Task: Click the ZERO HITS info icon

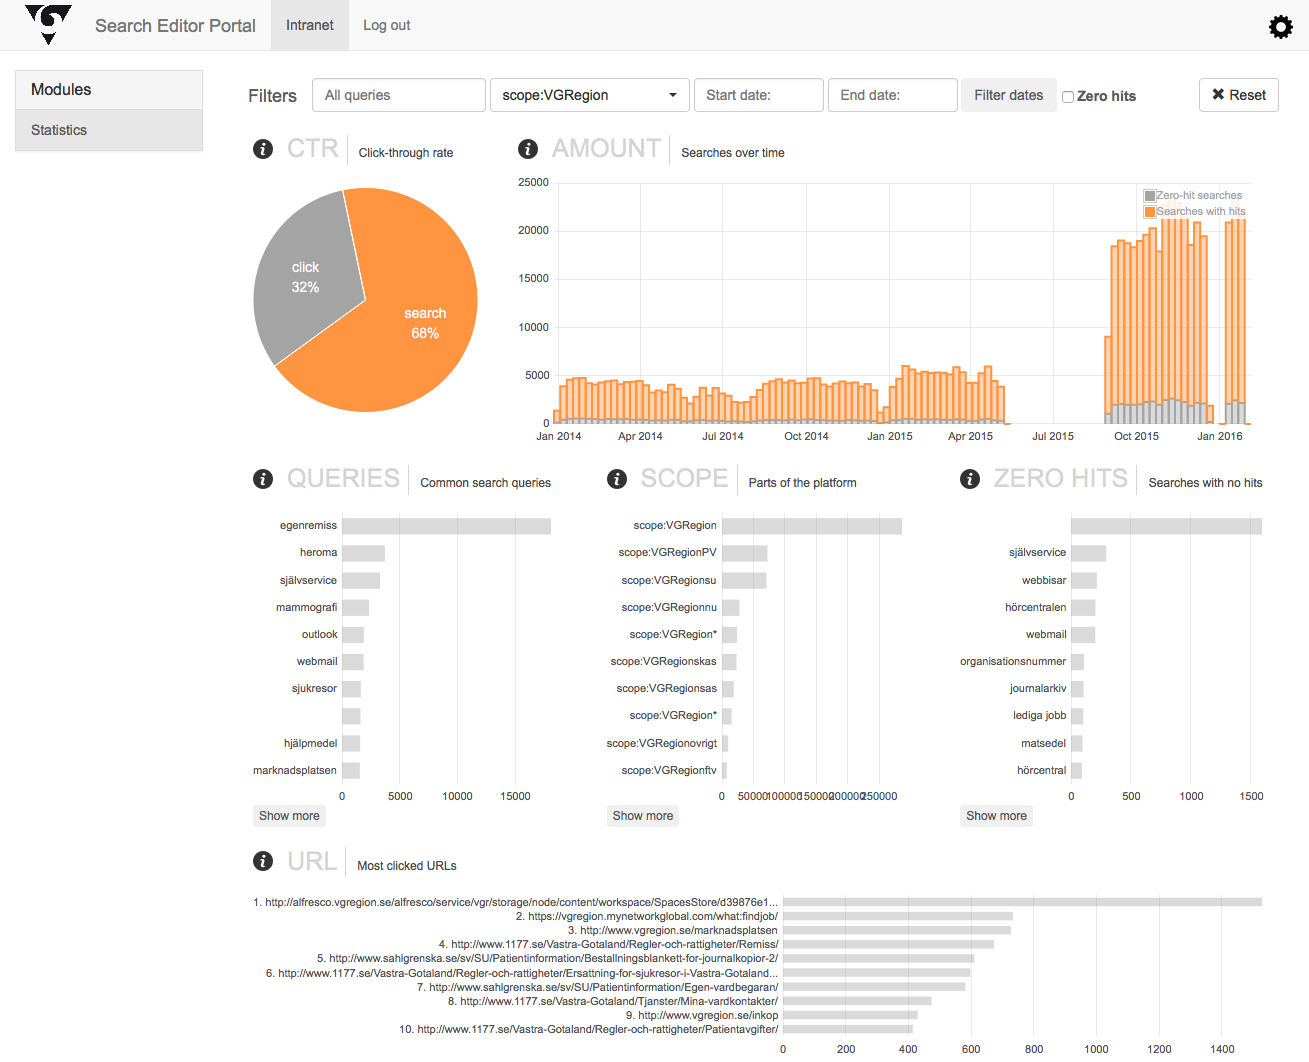Action: pos(970,479)
